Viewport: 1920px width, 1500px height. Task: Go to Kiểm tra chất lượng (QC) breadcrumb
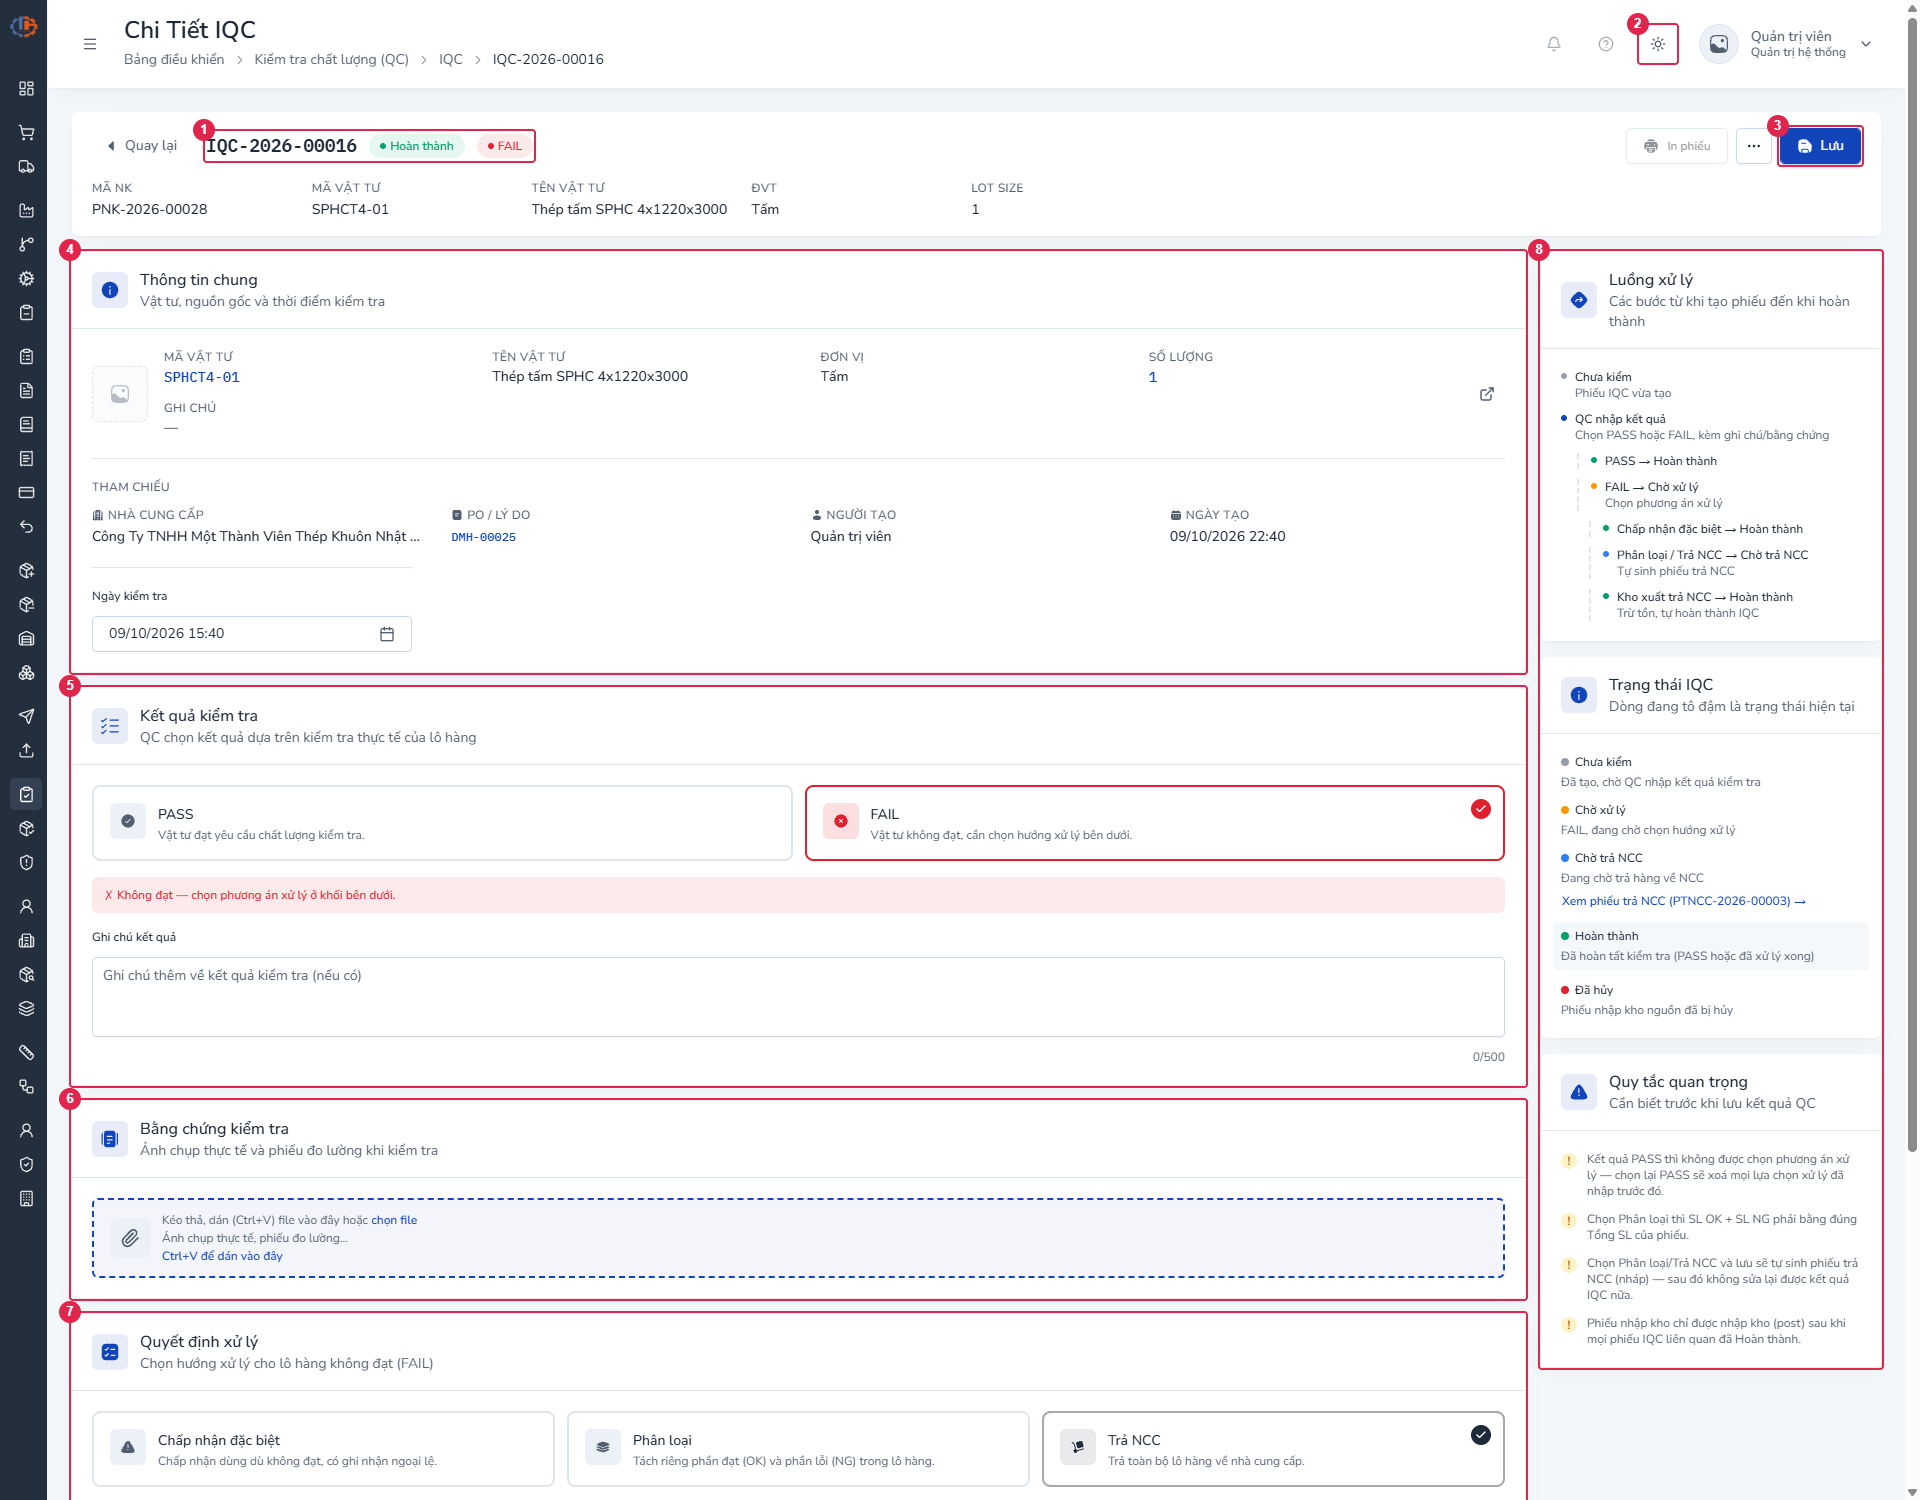click(332, 59)
